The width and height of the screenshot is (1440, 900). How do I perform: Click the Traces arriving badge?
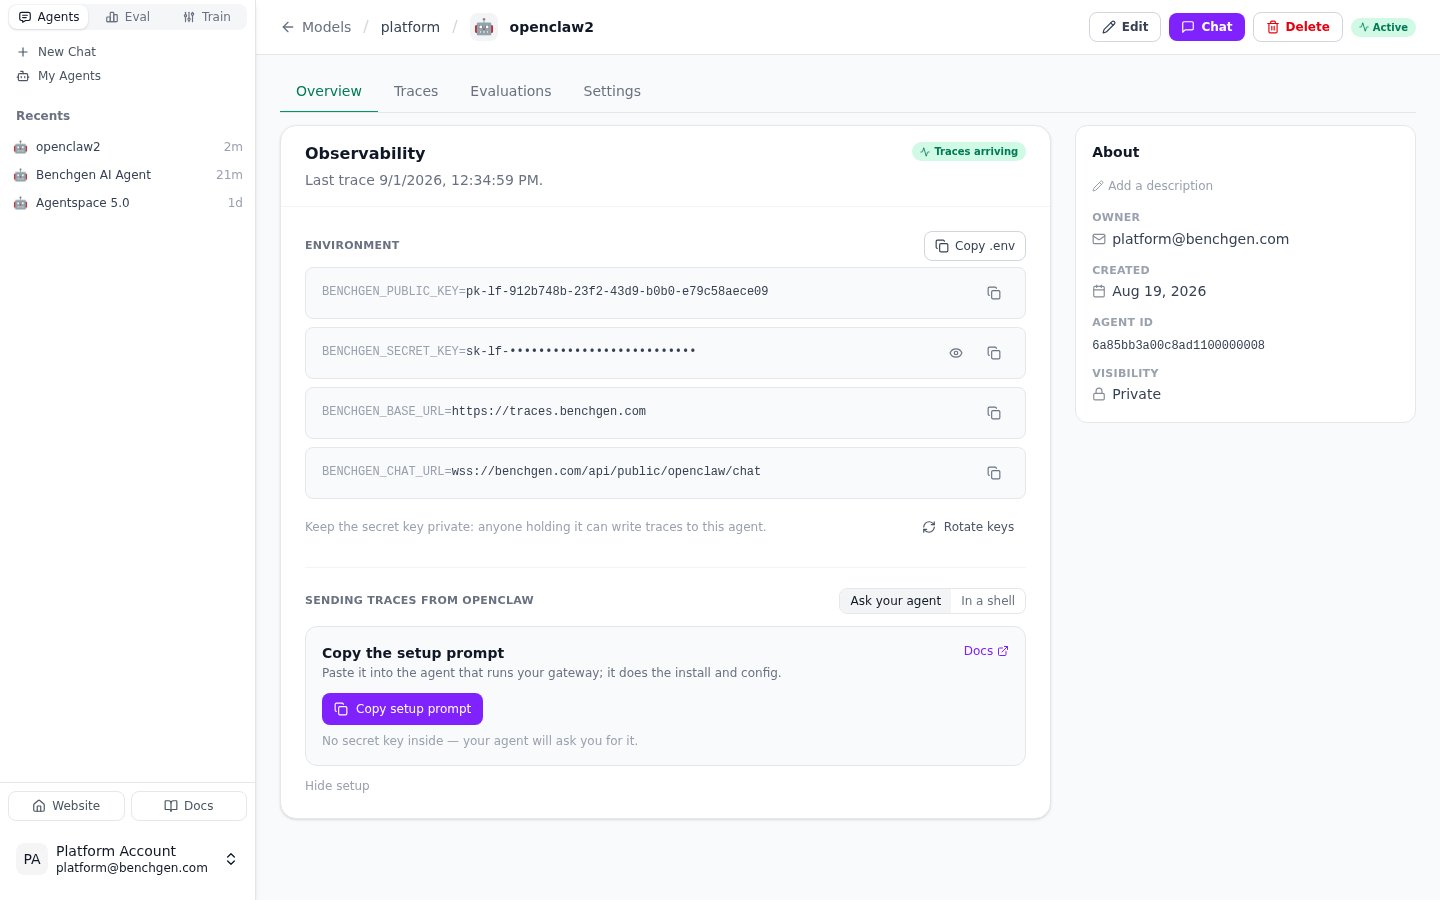969,152
